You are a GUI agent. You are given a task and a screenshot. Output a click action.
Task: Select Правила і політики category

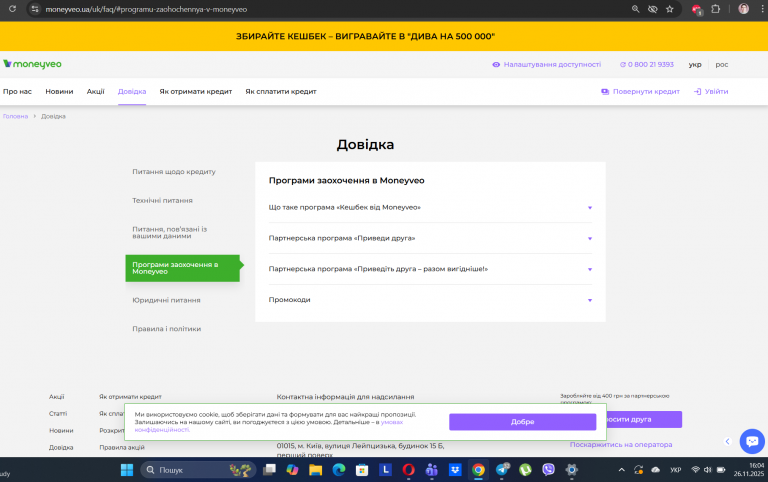tap(167, 329)
